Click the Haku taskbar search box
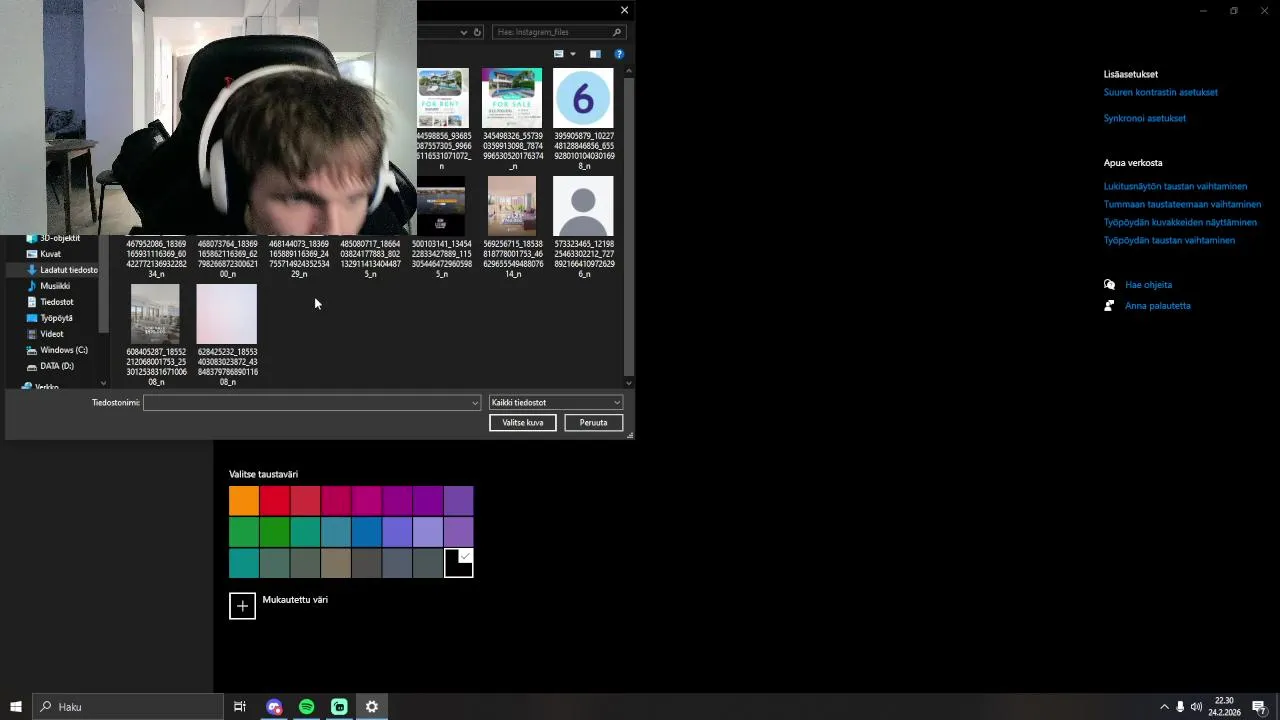Image resolution: width=1280 pixels, height=720 pixels. click(x=128, y=707)
